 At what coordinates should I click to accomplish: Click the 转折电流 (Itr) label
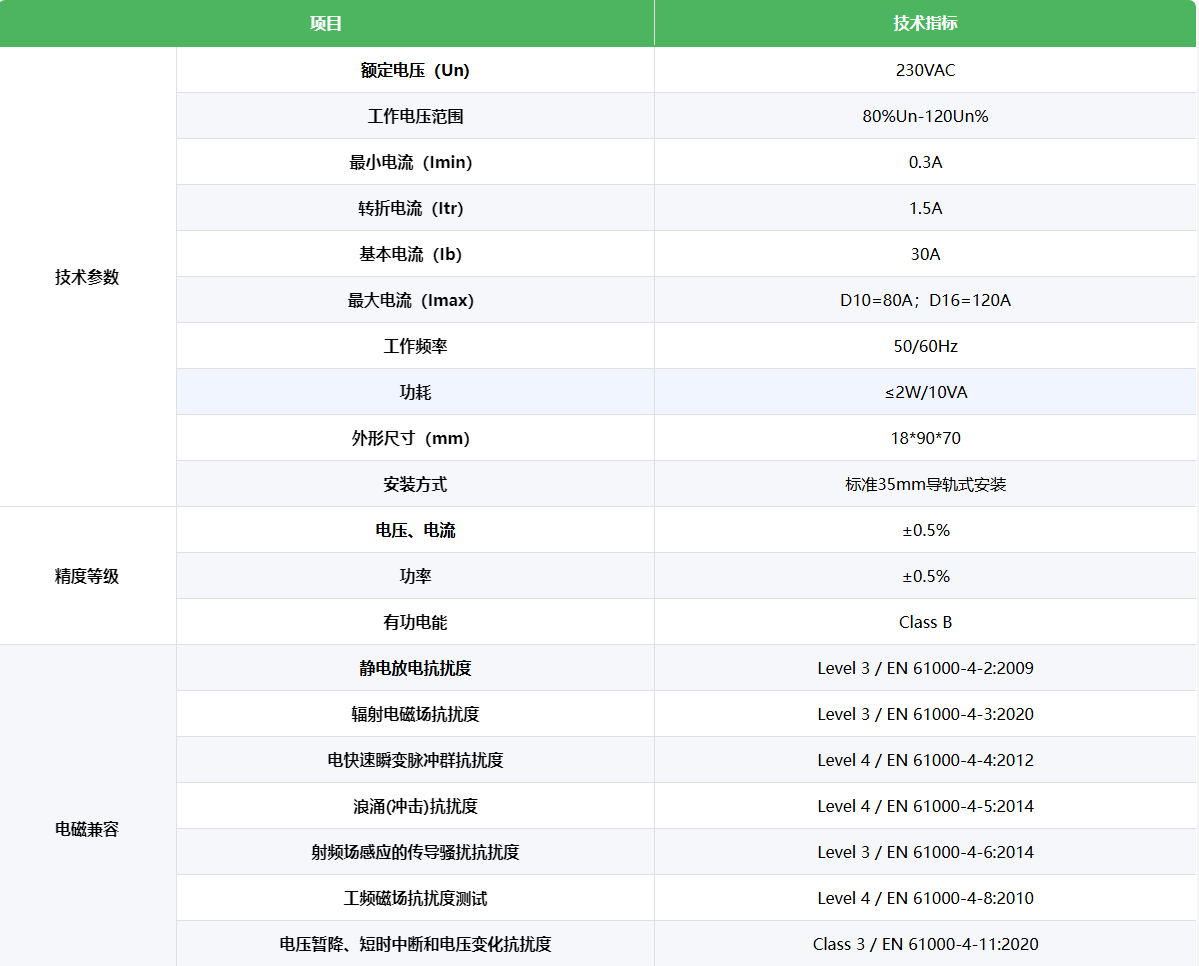click(415, 208)
